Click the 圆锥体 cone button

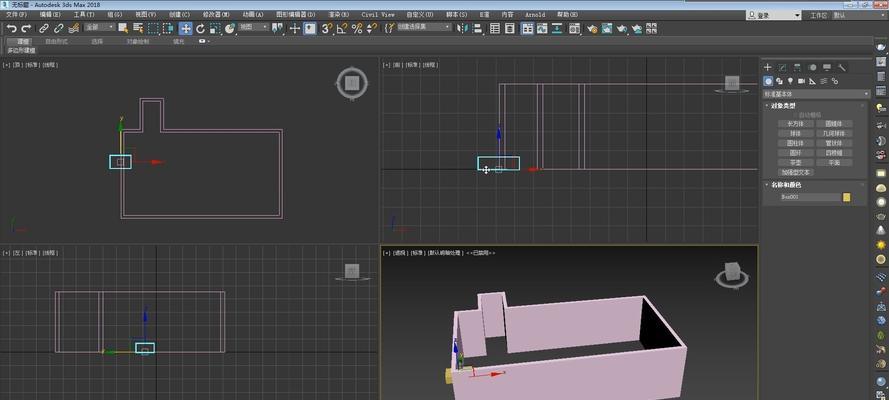833,124
